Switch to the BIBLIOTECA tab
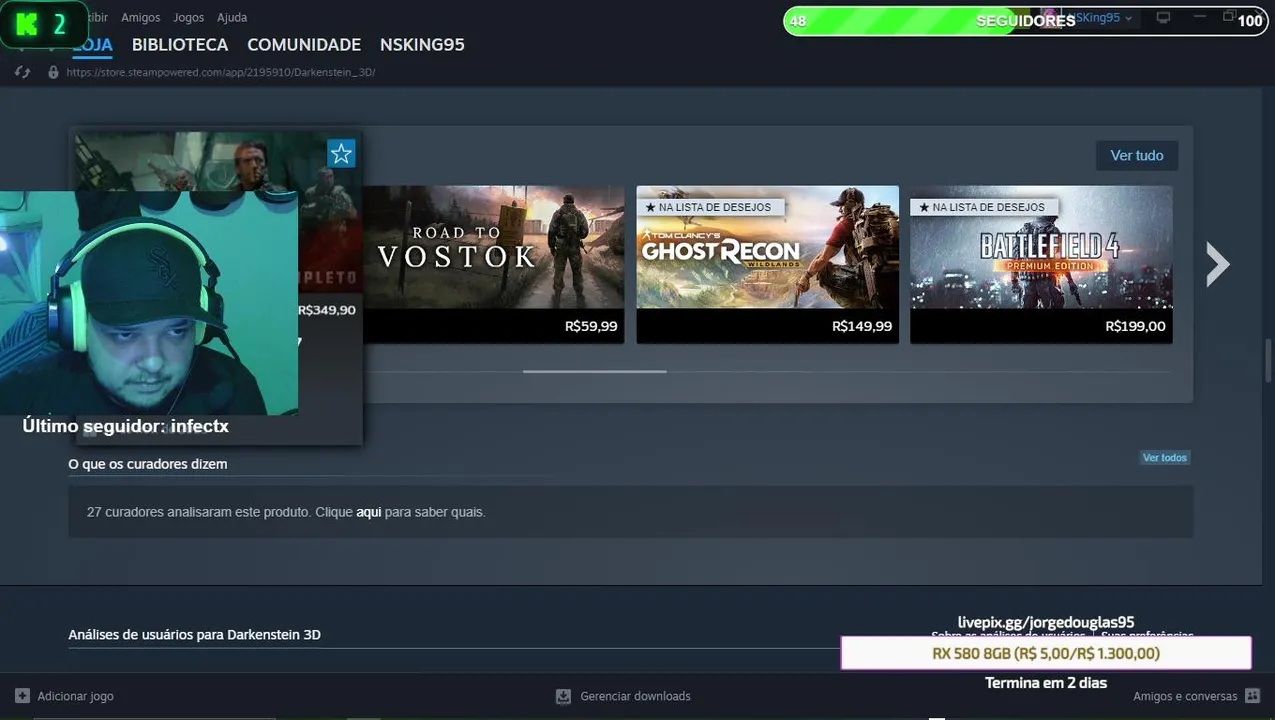The height and width of the screenshot is (720, 1275). [180, 45]
